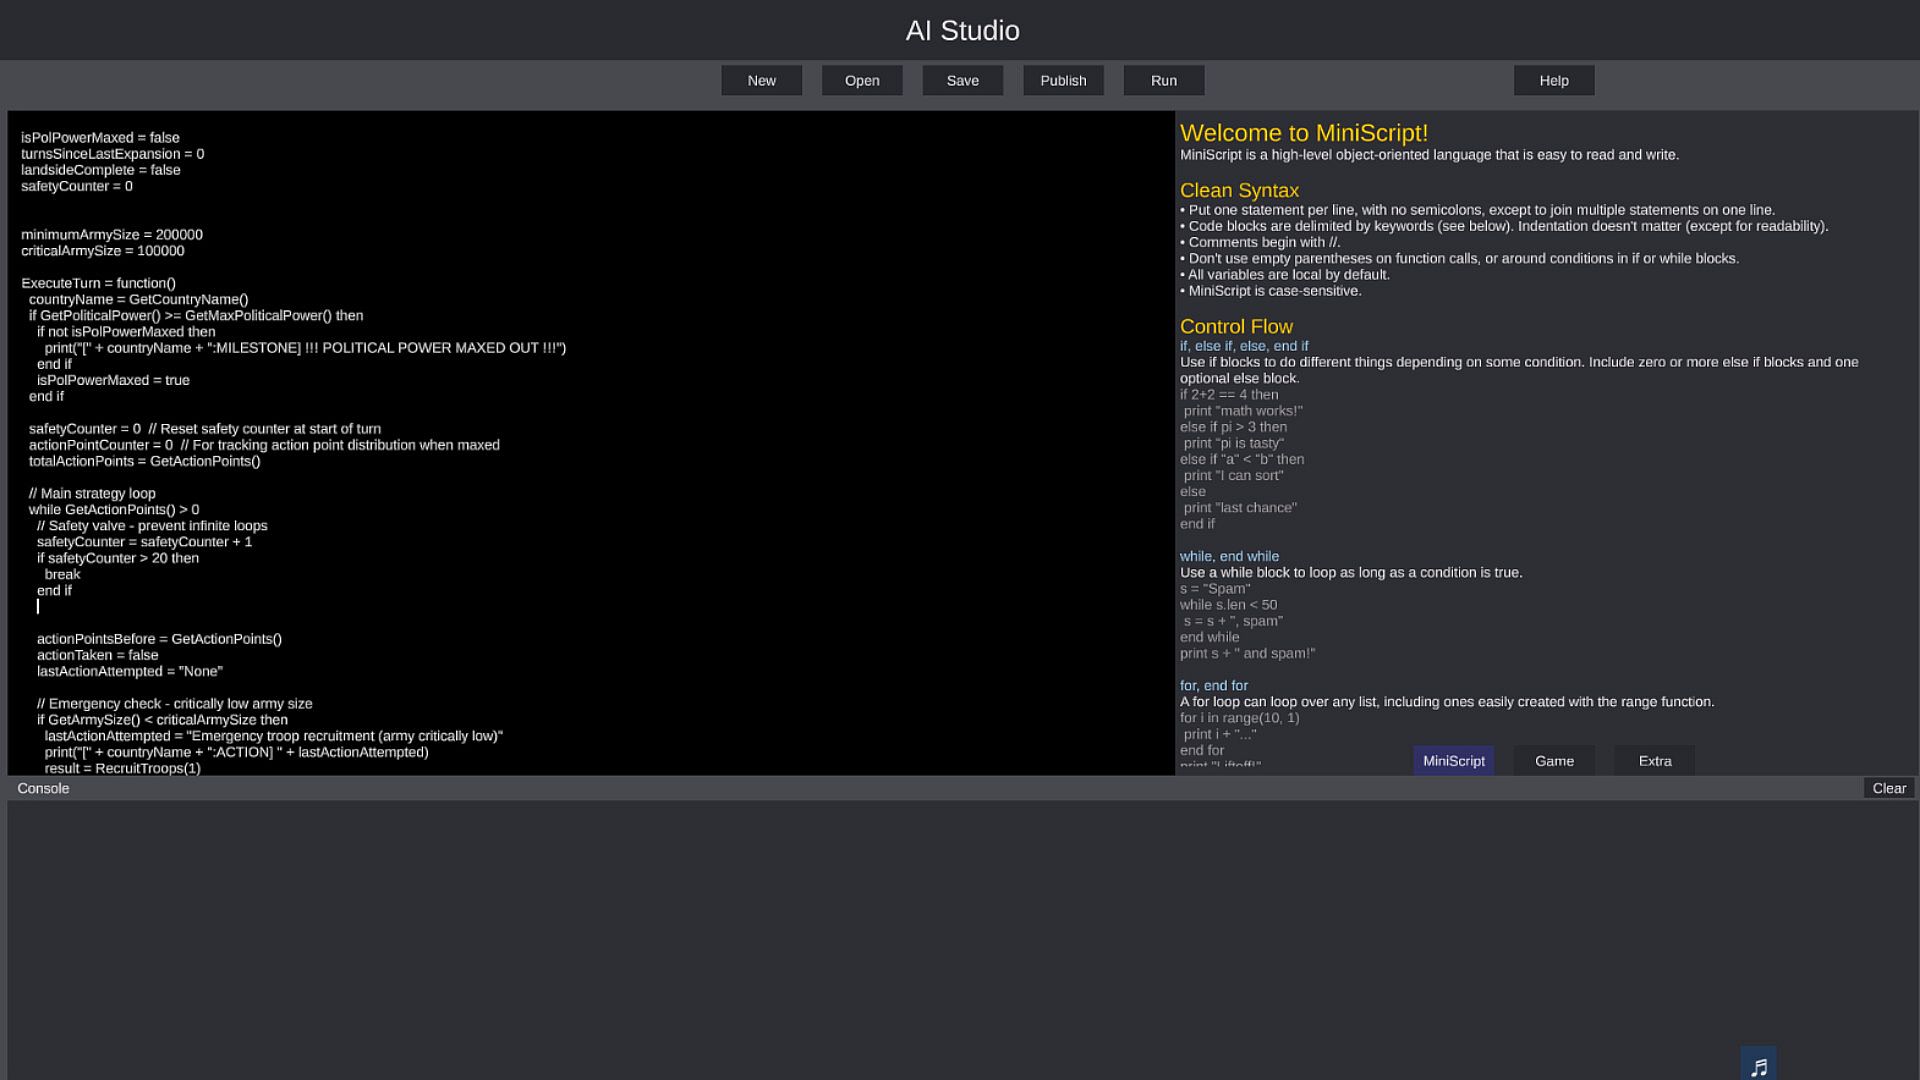This screenshot has height=1080, width=1920.
Task: Click the Console label
Action: (x=43, y=788)
